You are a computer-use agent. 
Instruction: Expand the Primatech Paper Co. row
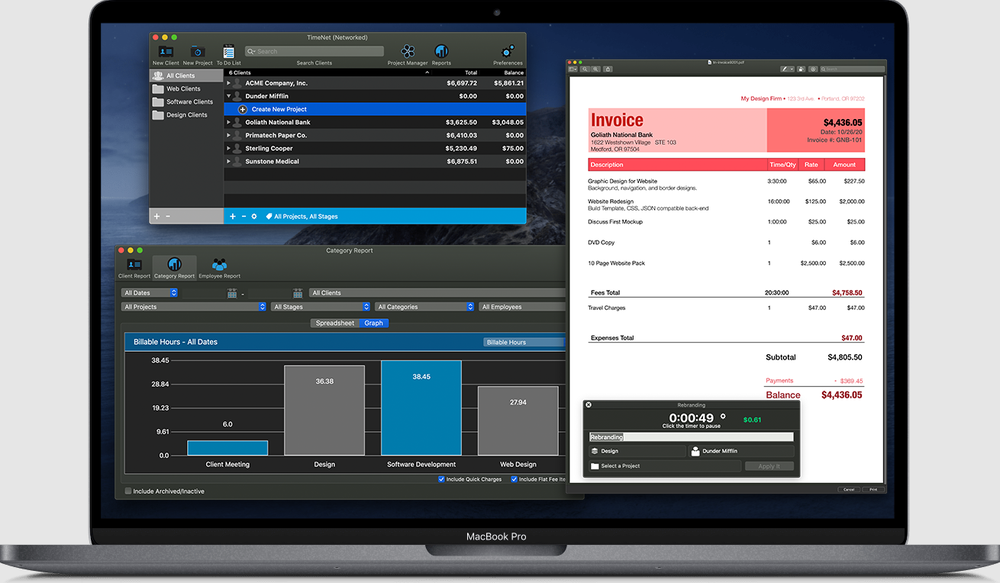[x=228, y=135]
